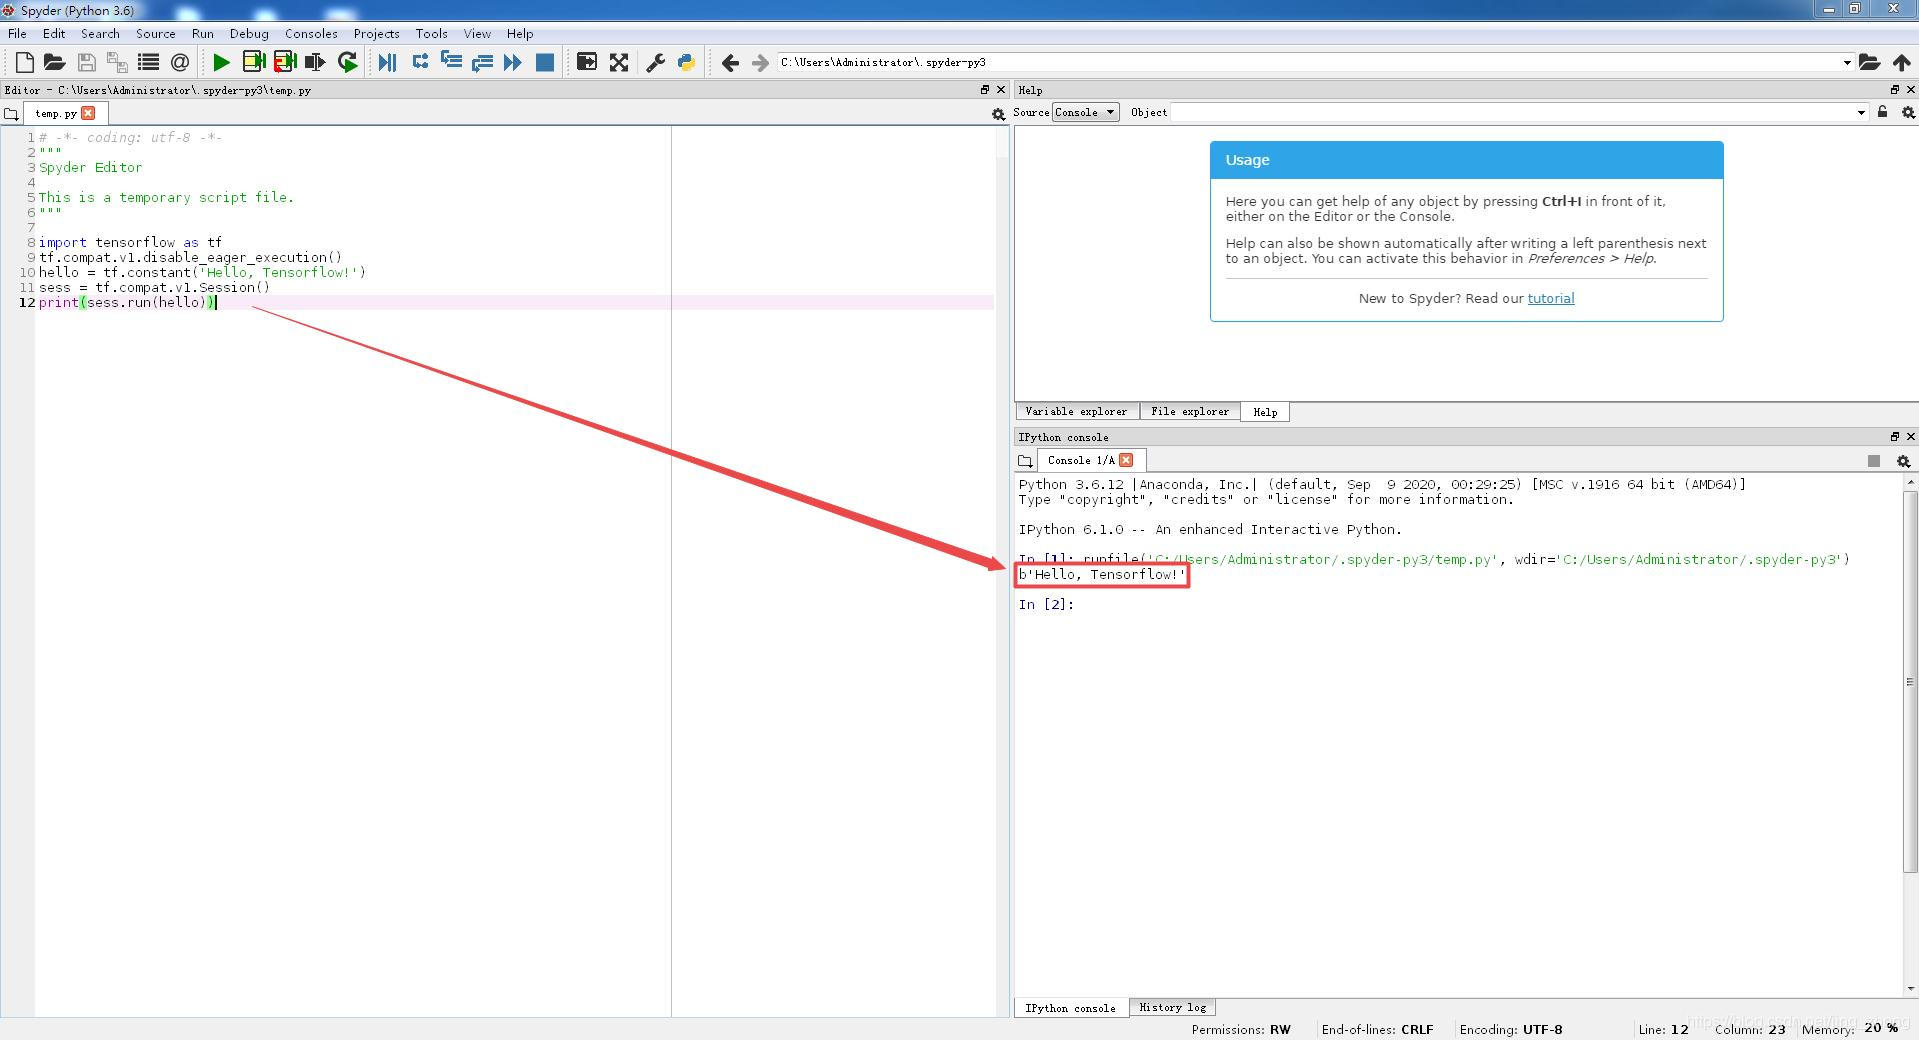The image size is (1919, 1040).
Task: Open Editor pane options gear
Action: tap(998, 114)
